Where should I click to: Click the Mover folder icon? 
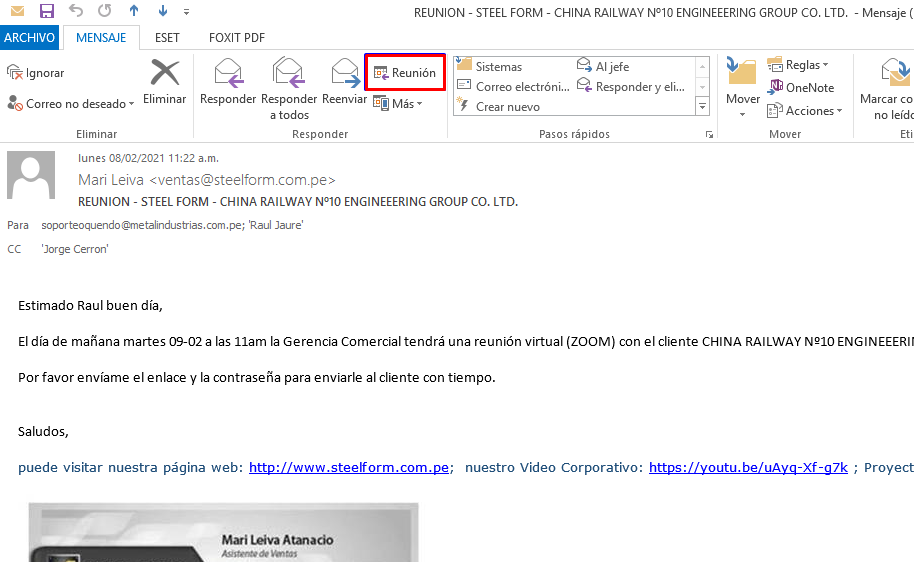click(x=742, y=73)
